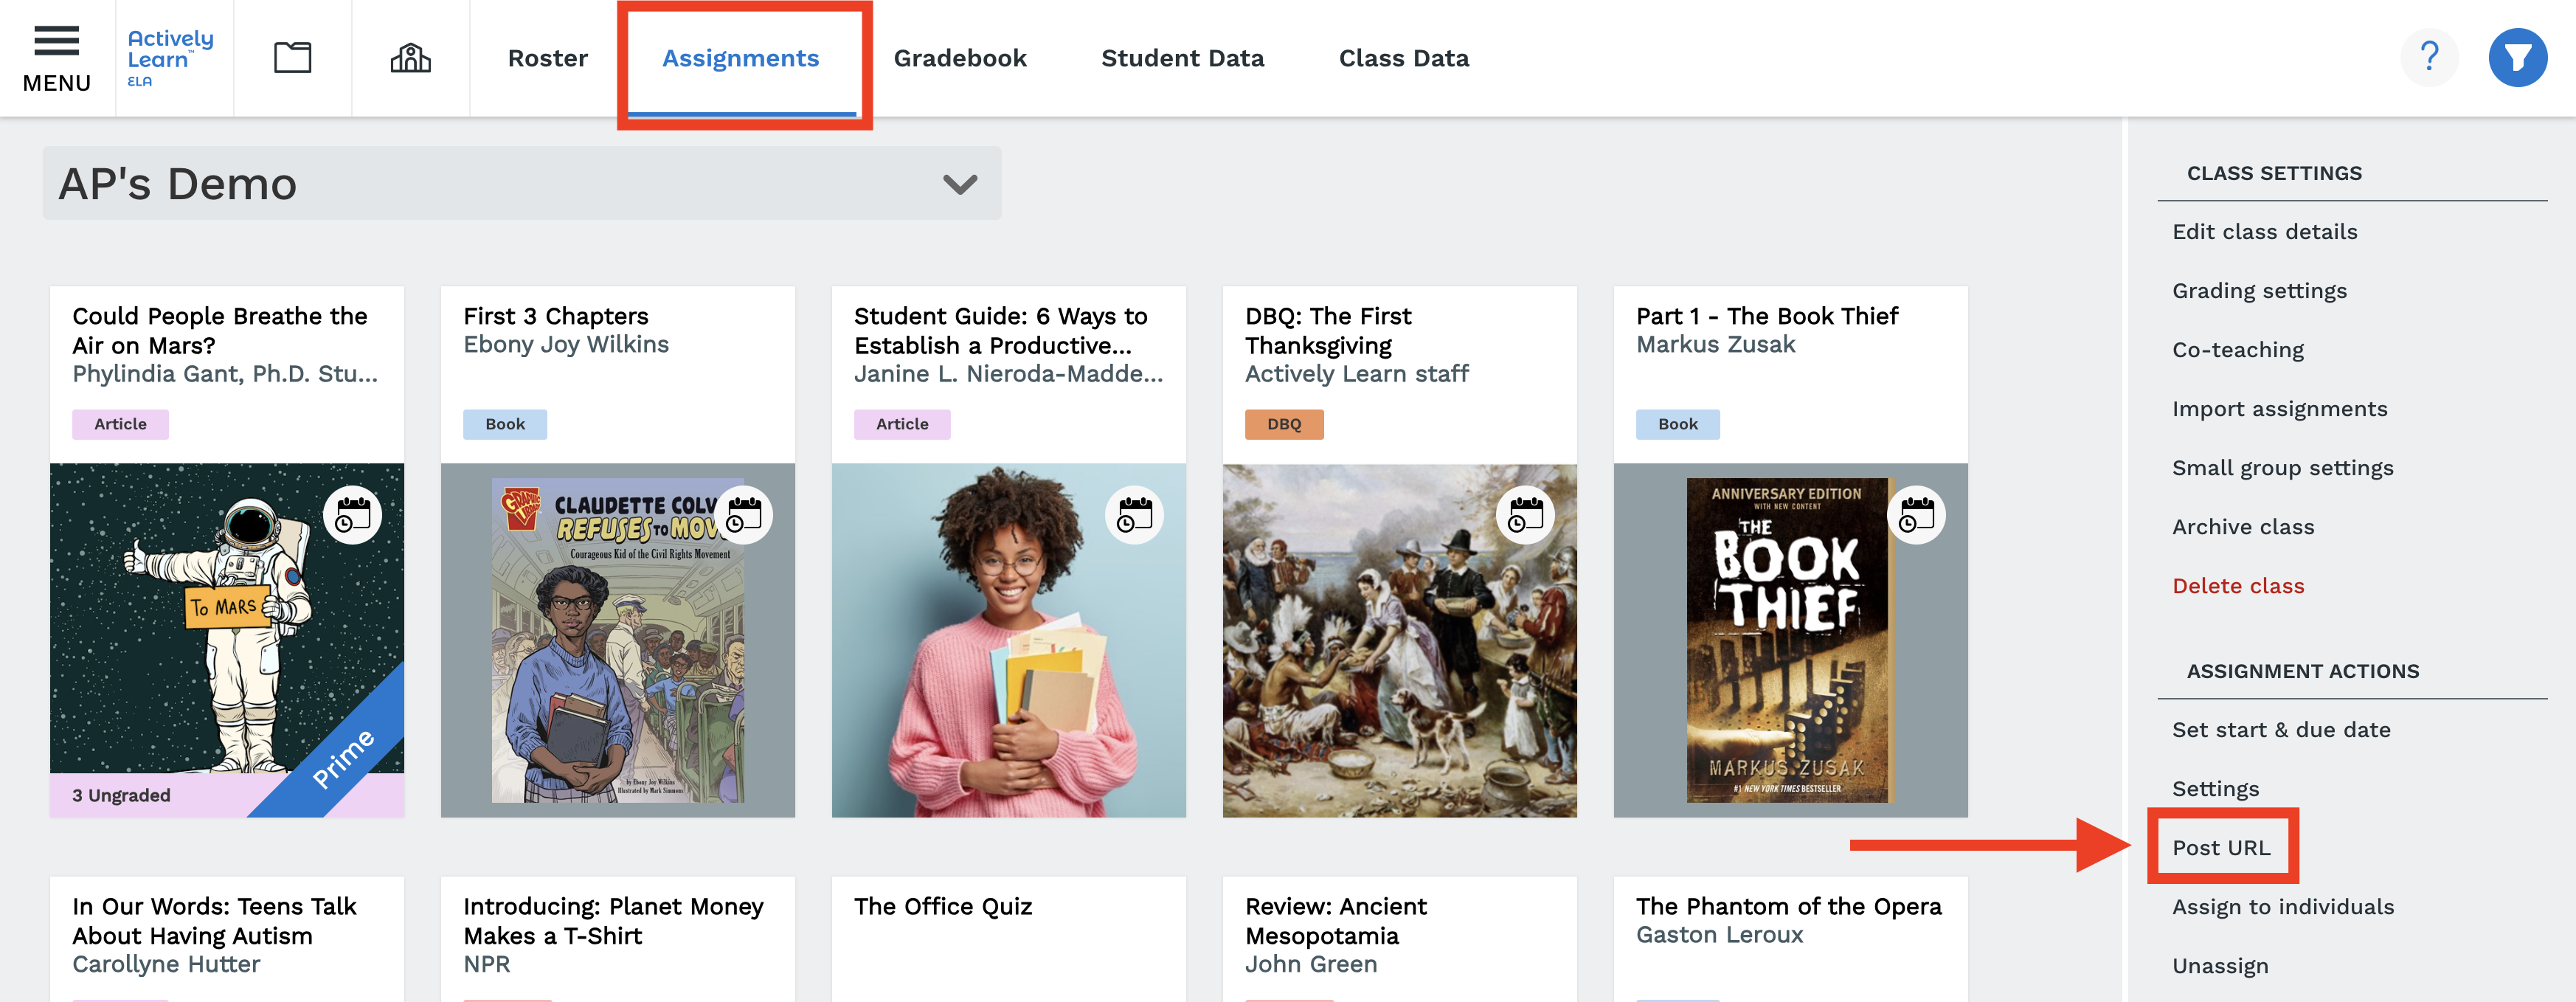Click 'Could People Breathe the Air on Mars?' title
The height and width of the screenshot is (1002, 2576).
tap(219, 330)
